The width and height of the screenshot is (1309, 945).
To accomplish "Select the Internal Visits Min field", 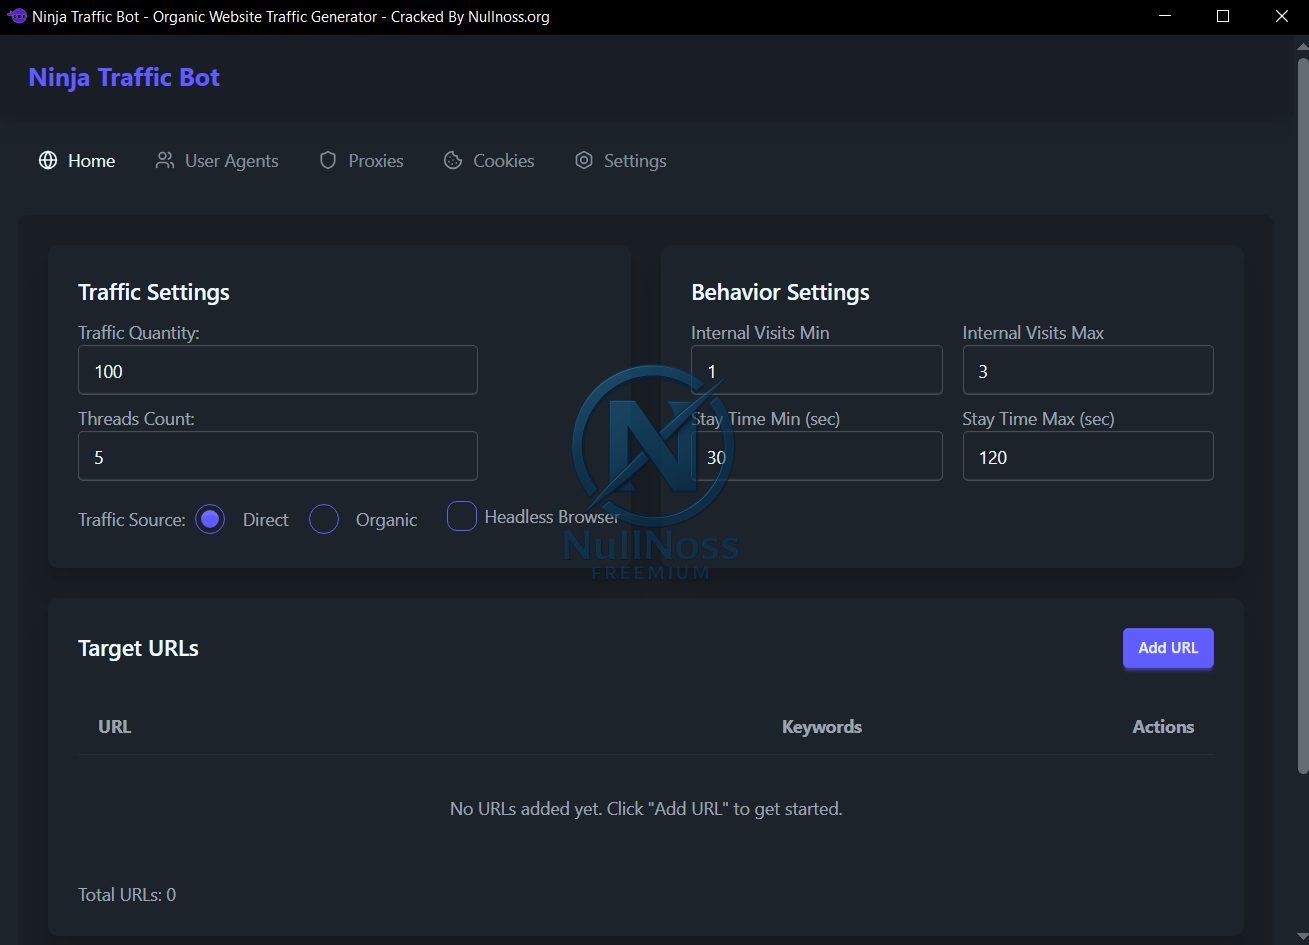I will (x=816, y=370).
